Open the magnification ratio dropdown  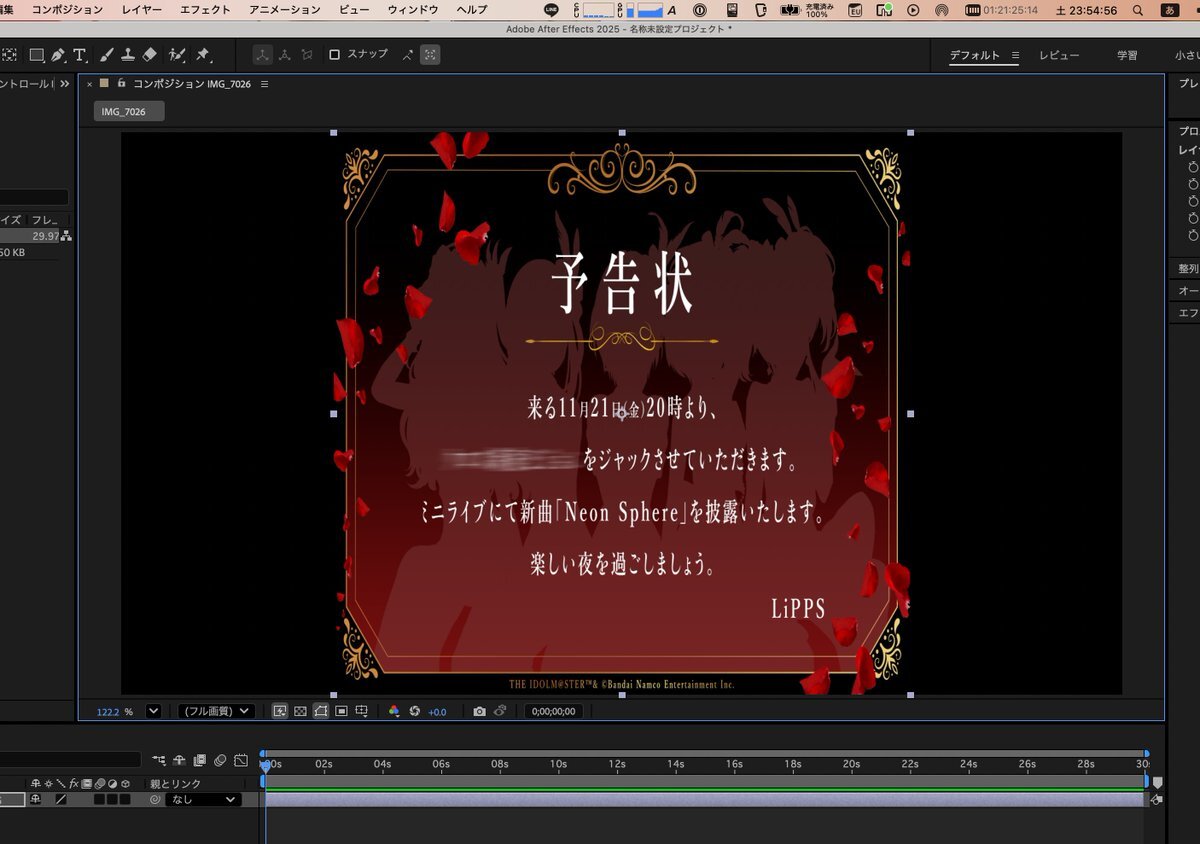pyautogui.click(x=153, y=711)
